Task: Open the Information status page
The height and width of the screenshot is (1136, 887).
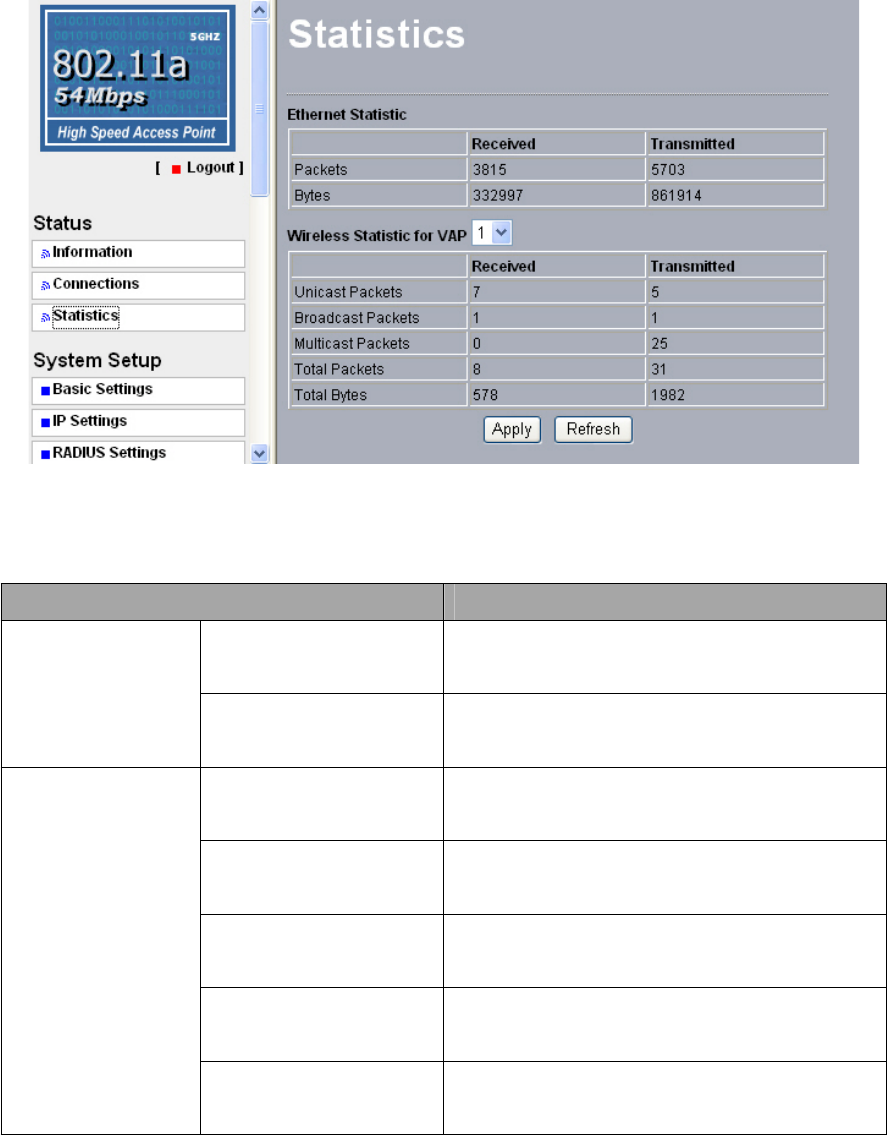Action: point(138,254)
